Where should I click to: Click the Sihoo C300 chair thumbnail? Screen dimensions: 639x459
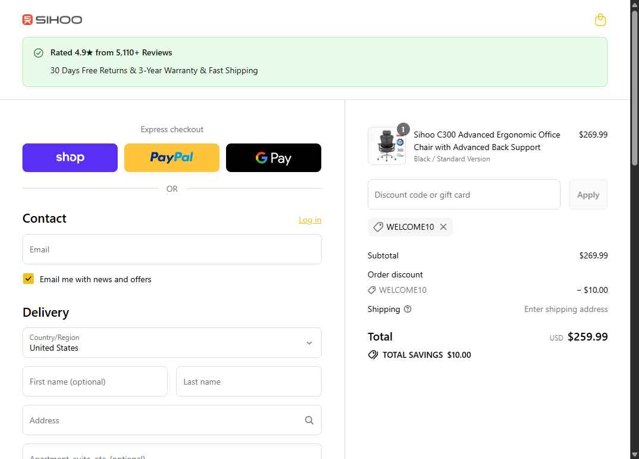tap(387, 146)
